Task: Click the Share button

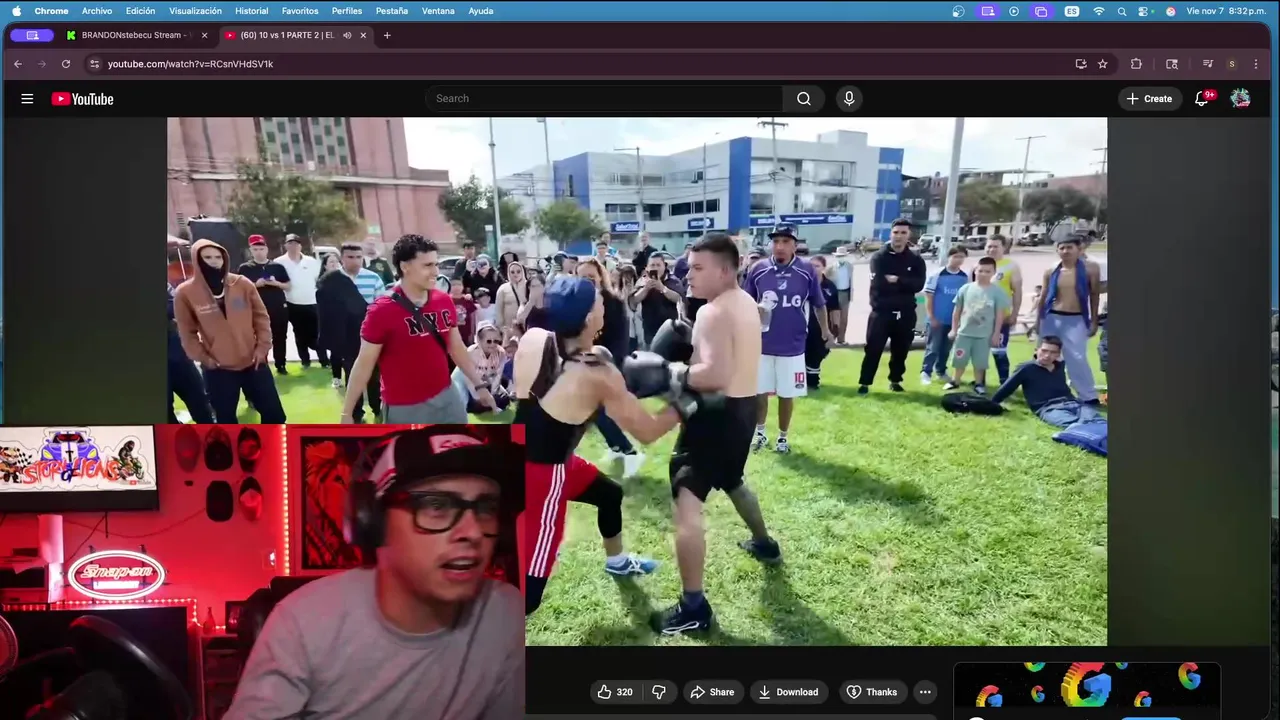Action: [712, 692]
